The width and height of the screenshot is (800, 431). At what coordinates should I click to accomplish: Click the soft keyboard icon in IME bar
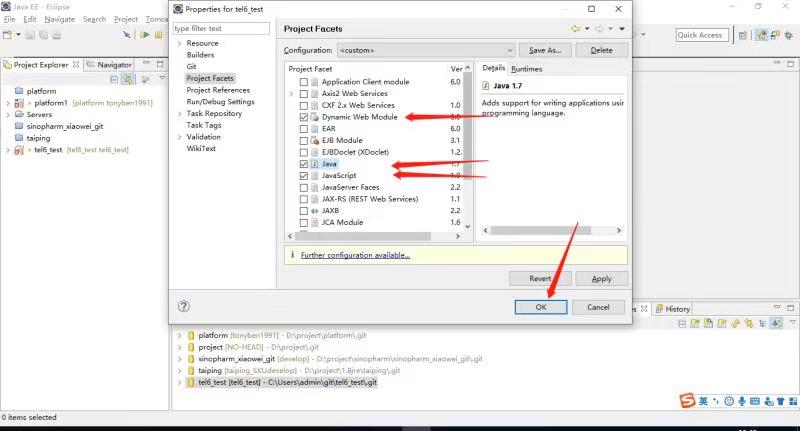click(755, 401)
